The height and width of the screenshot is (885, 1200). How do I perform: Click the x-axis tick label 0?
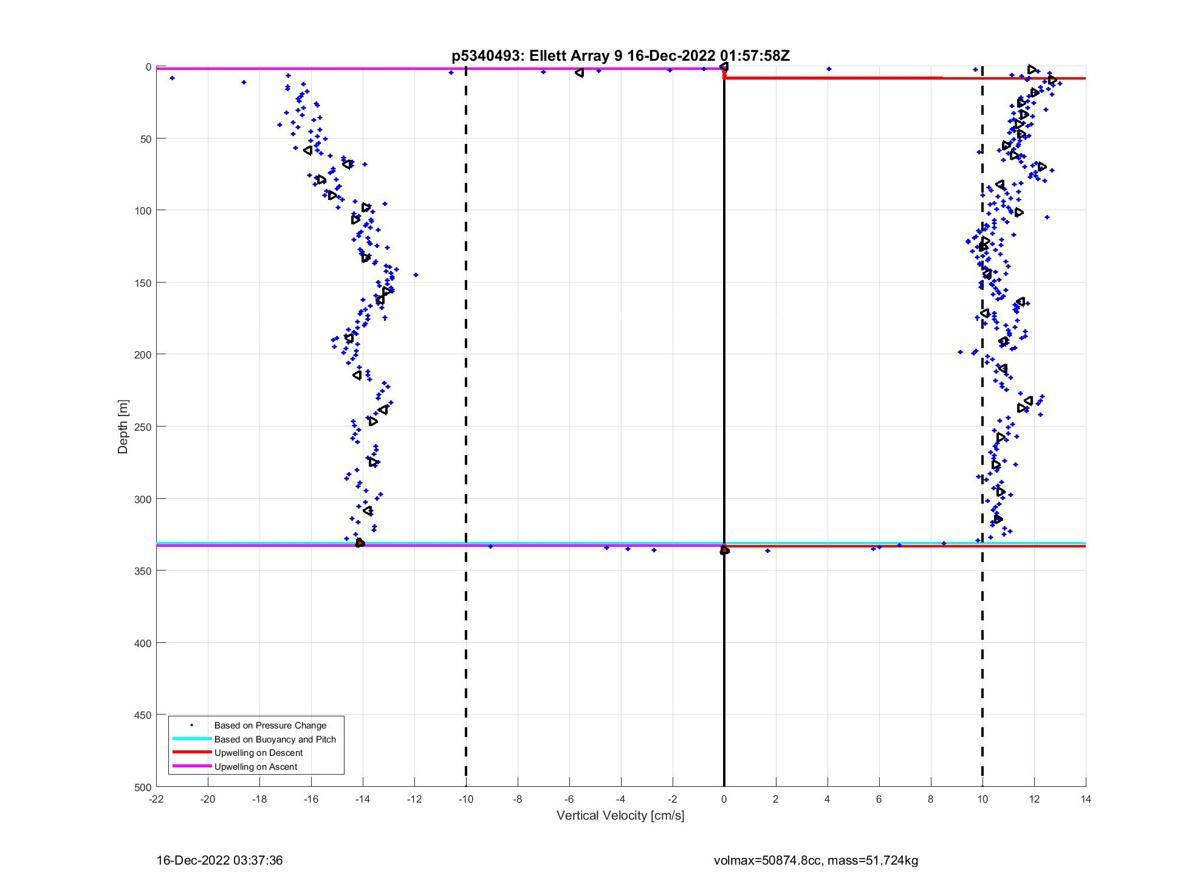[x=724, y=799]
